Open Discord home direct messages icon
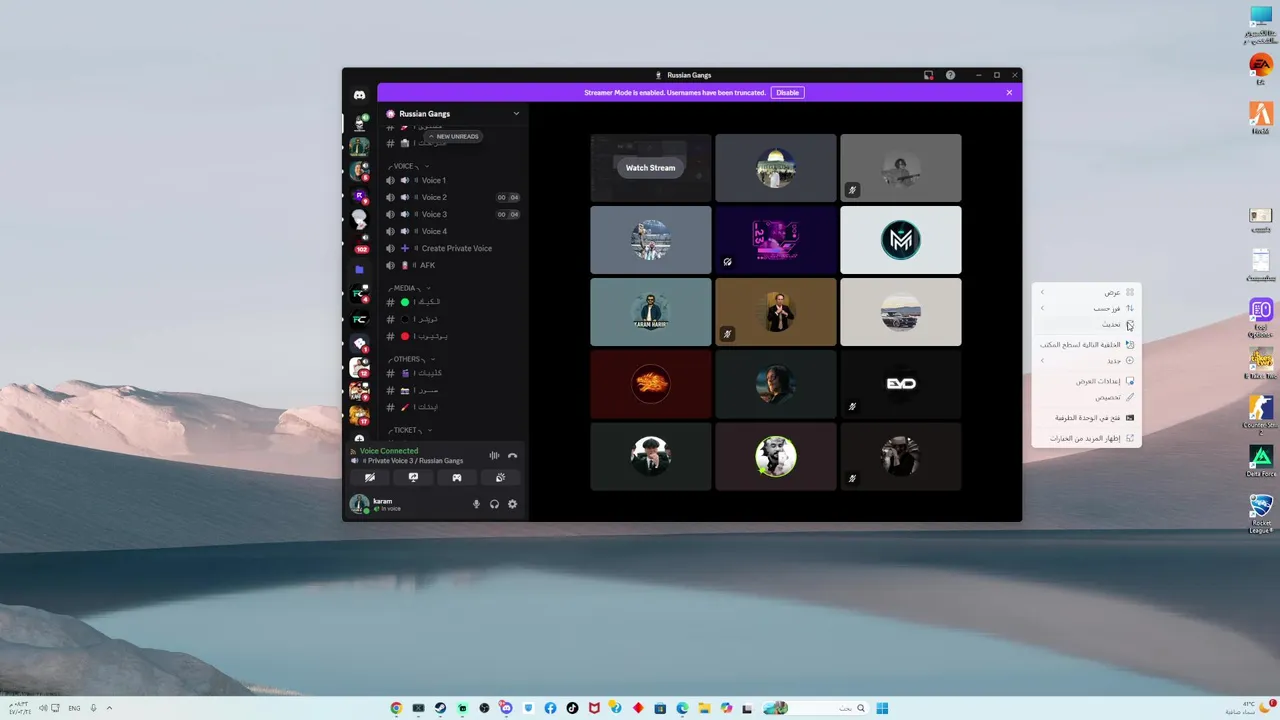This screenshot has height=720, width=1280. [x=359, y=95]
